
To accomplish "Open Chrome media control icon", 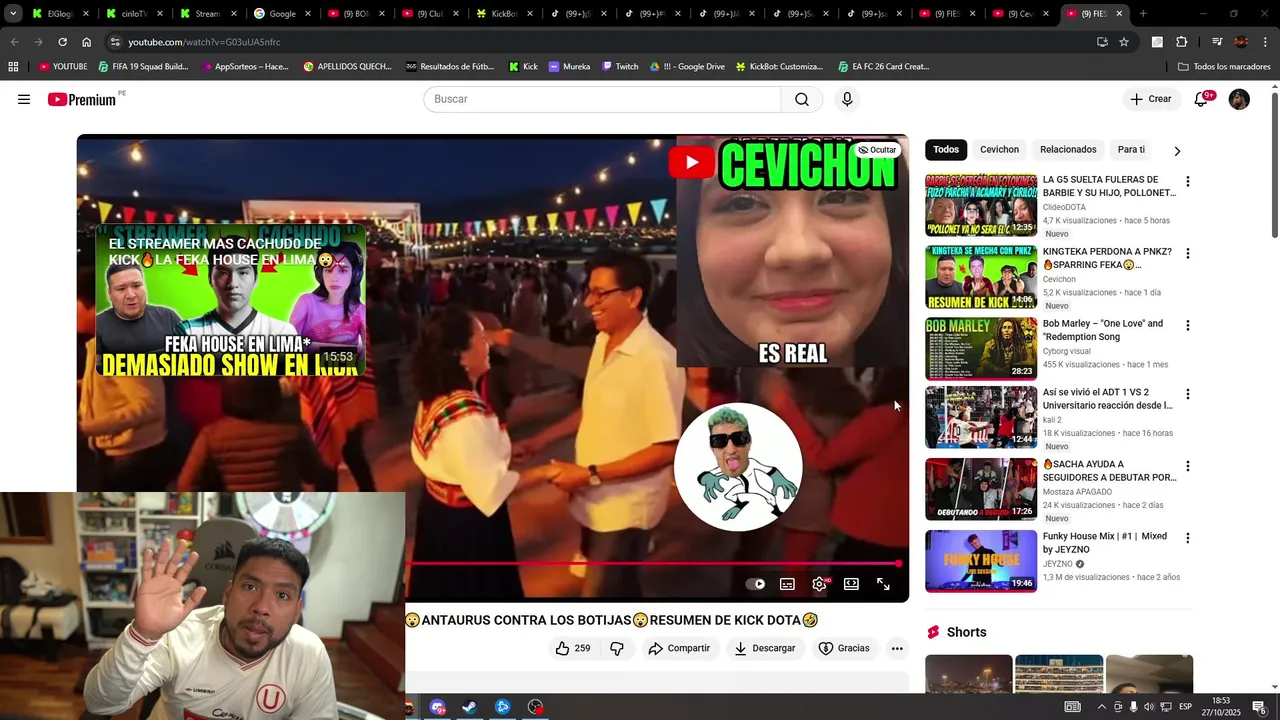I will 1217,42.
